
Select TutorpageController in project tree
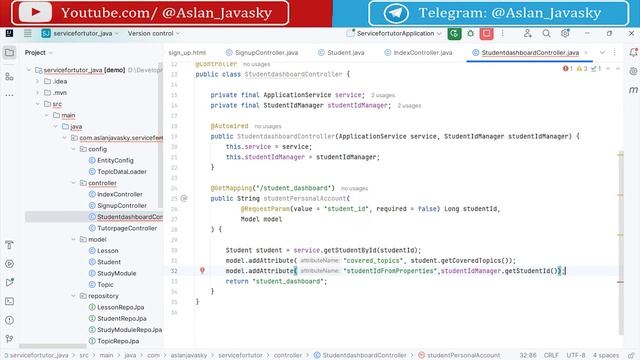pyautogui.click(x=127, y=228)
